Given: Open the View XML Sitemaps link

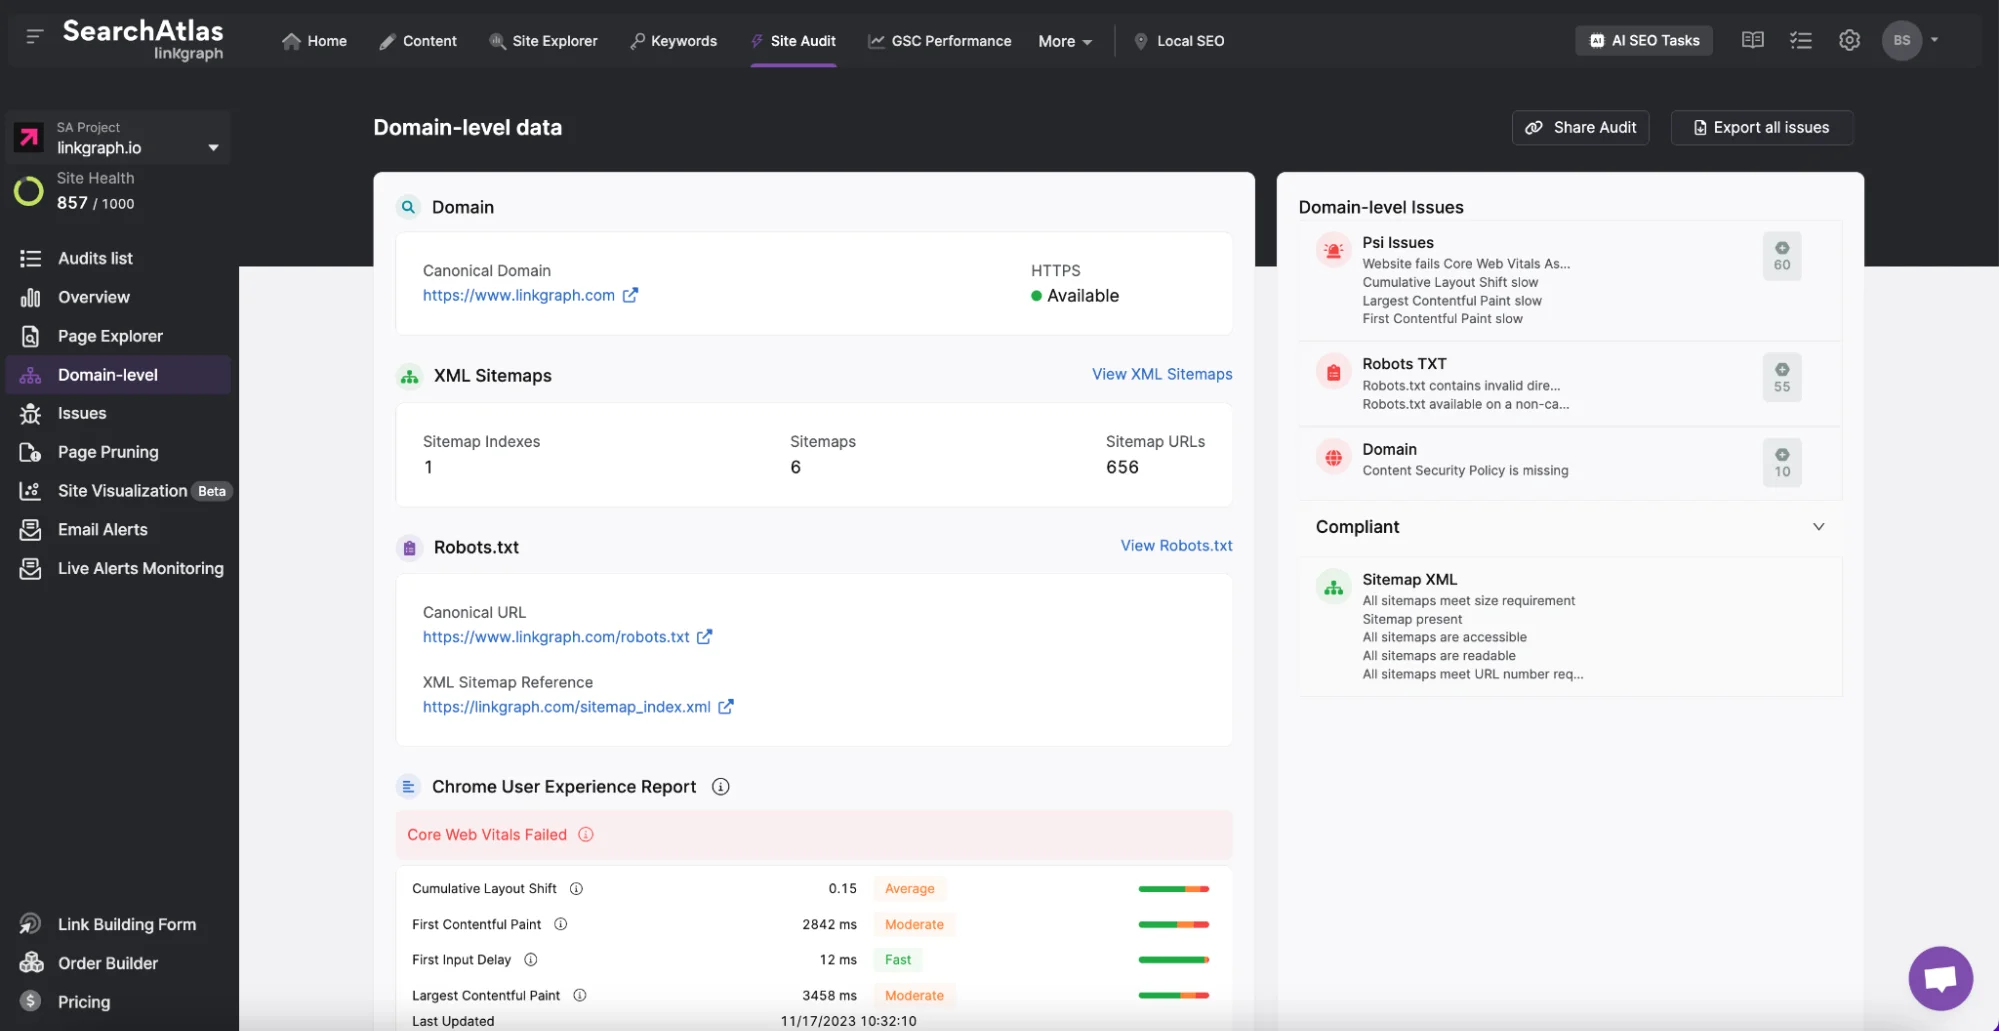Looking at the screenshot, I should point(1162,374).
